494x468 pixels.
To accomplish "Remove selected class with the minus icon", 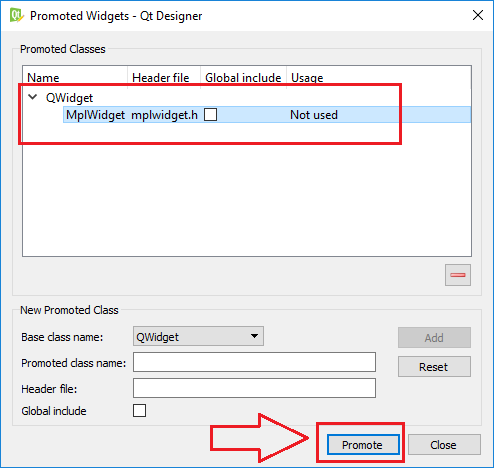I will coord(458,275).
